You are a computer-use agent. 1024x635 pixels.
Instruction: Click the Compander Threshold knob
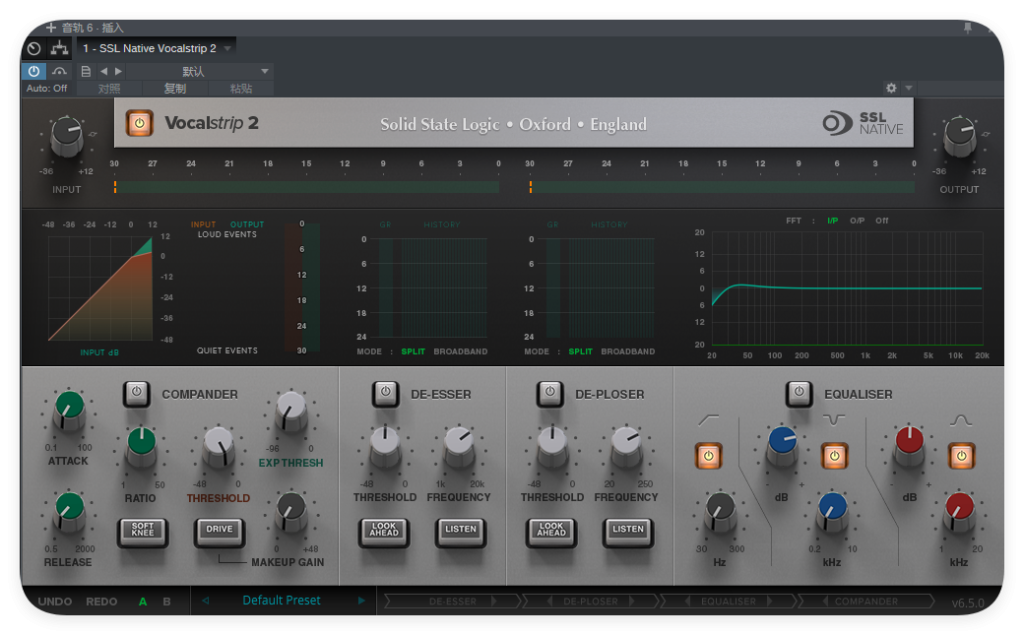point(218,446)
